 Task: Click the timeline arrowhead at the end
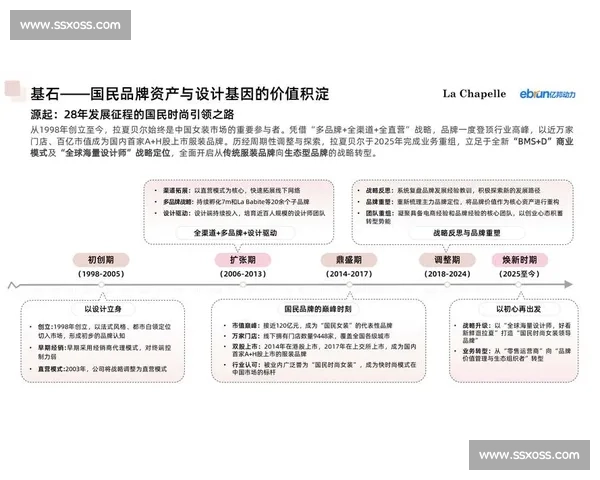tap(569, 284)
